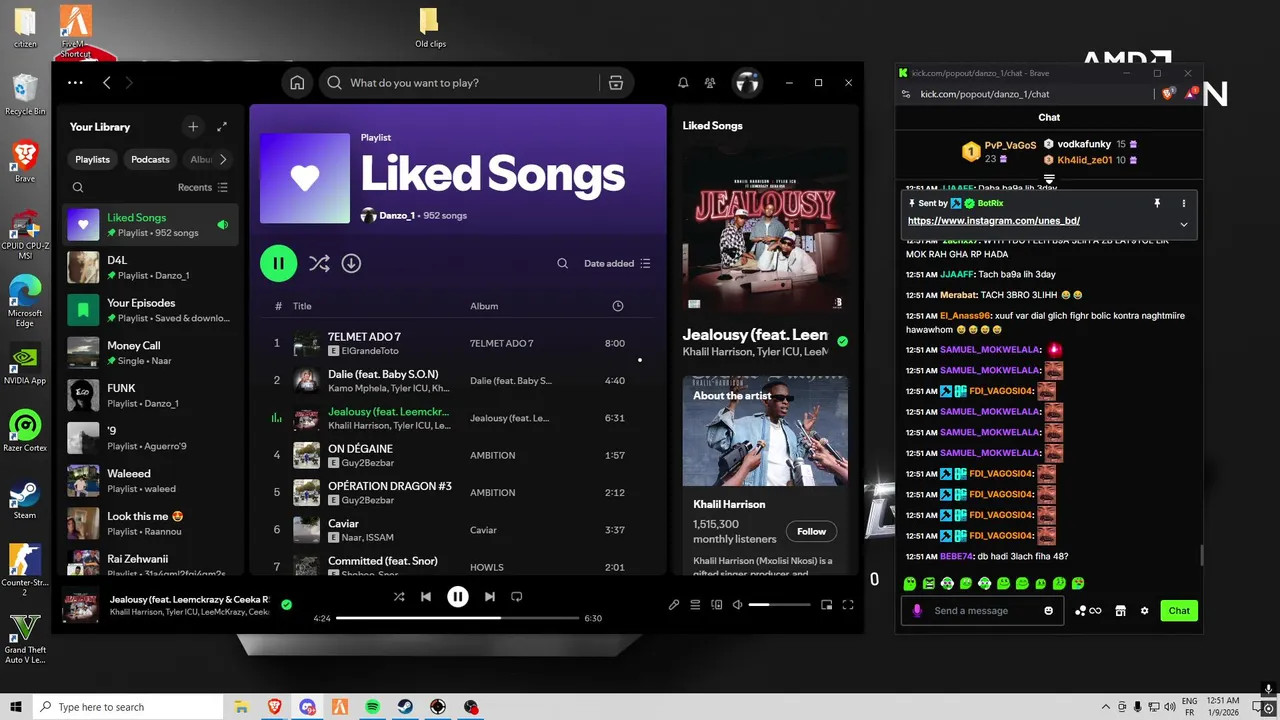Click the Send a message input
Screen dimensions: 1280x720
point(980,611)
